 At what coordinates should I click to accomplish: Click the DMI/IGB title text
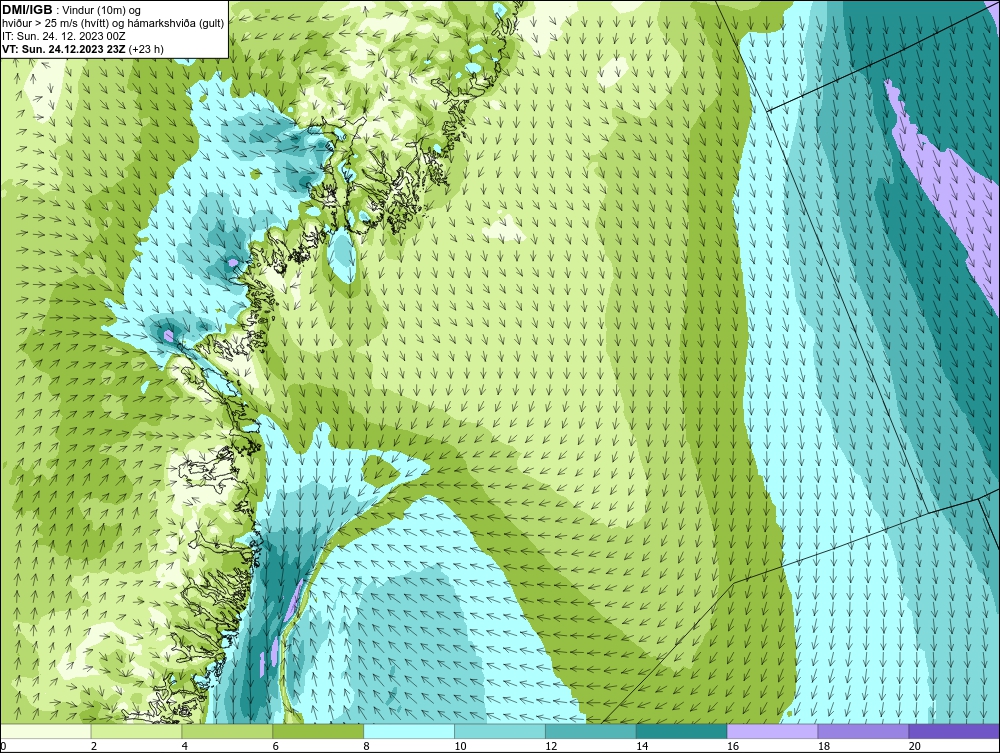click(x=27, y=10)
